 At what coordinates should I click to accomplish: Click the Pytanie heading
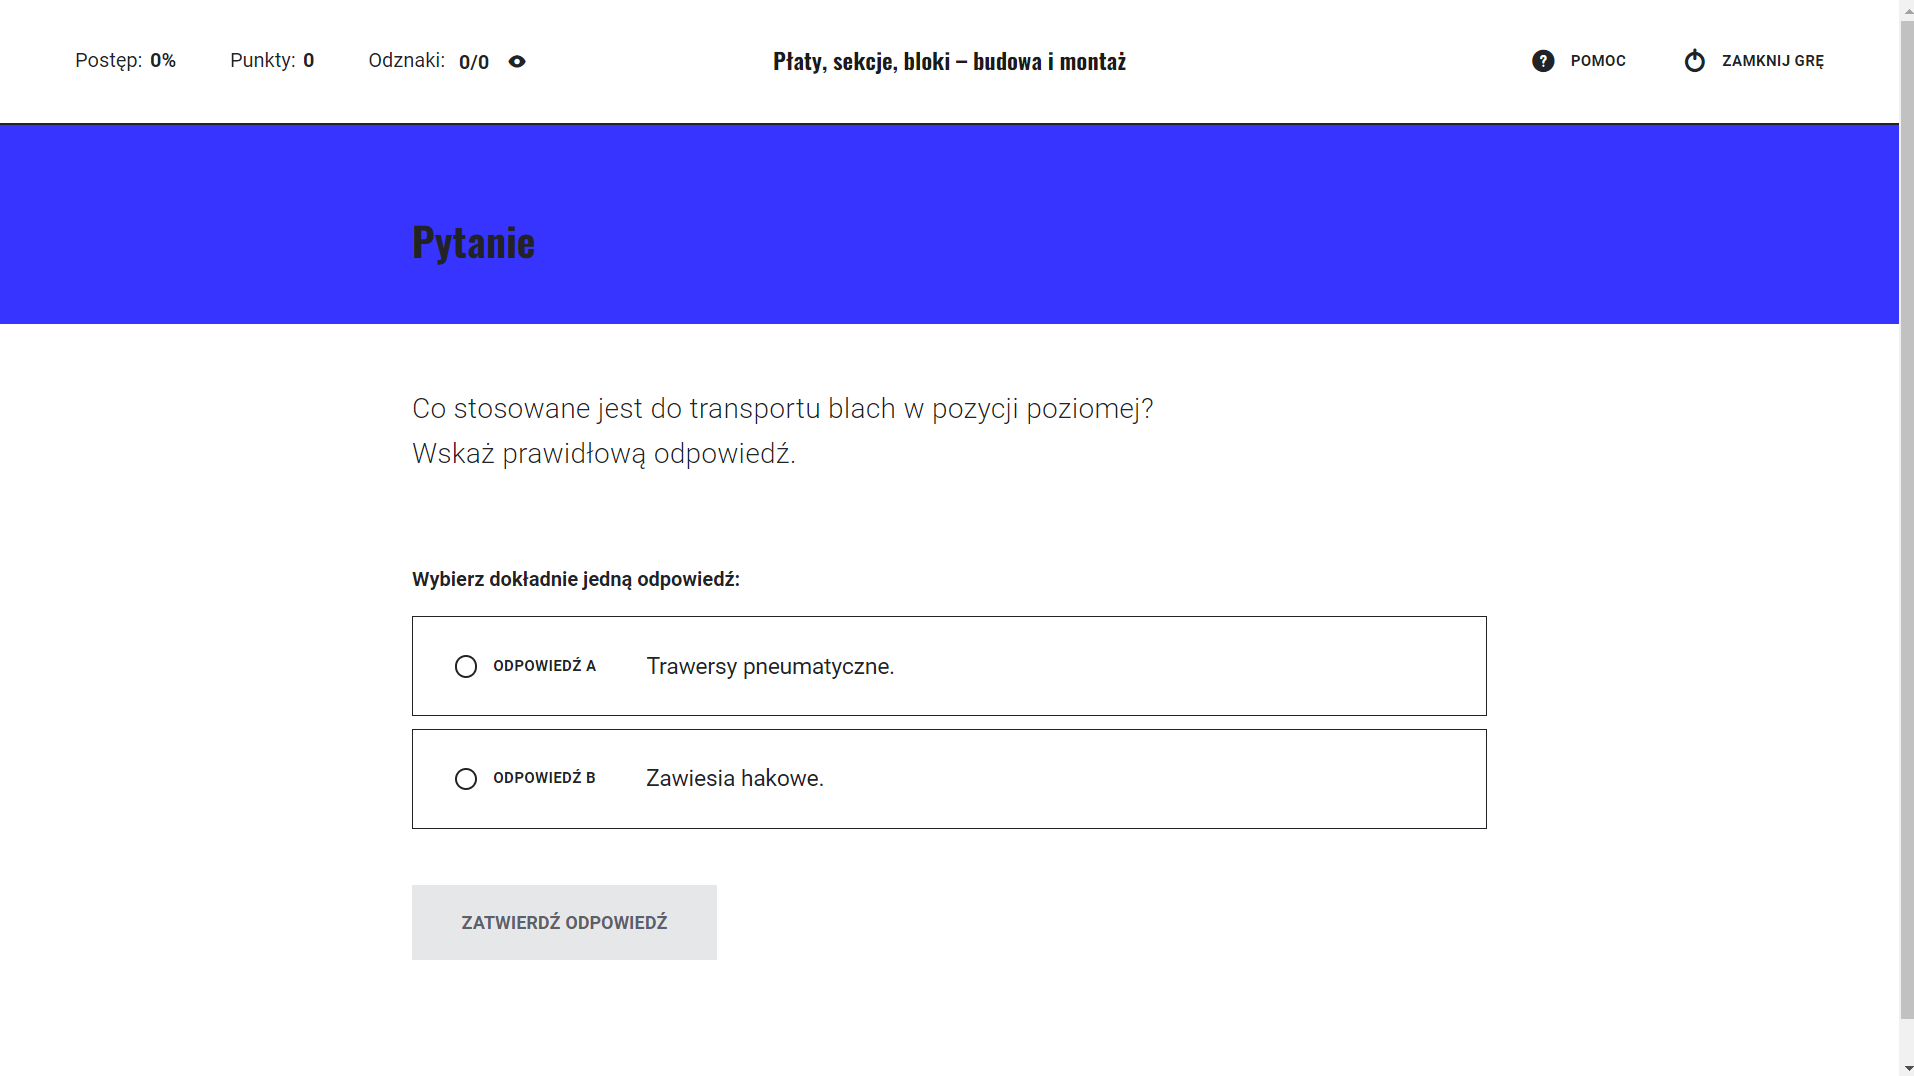(x=473, y=241)
